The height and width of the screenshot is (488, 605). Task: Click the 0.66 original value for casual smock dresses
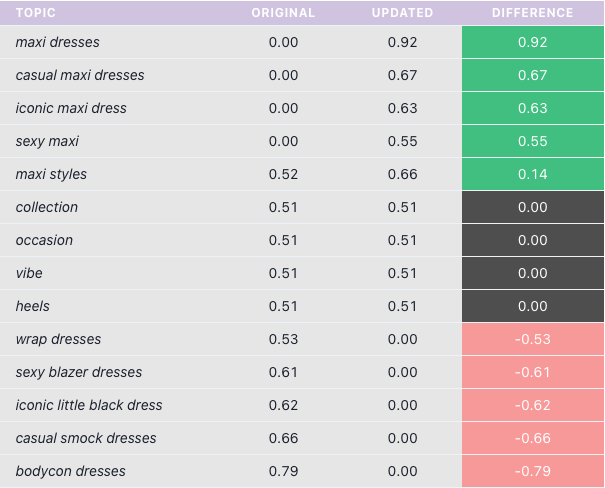[x=283, y=438]
